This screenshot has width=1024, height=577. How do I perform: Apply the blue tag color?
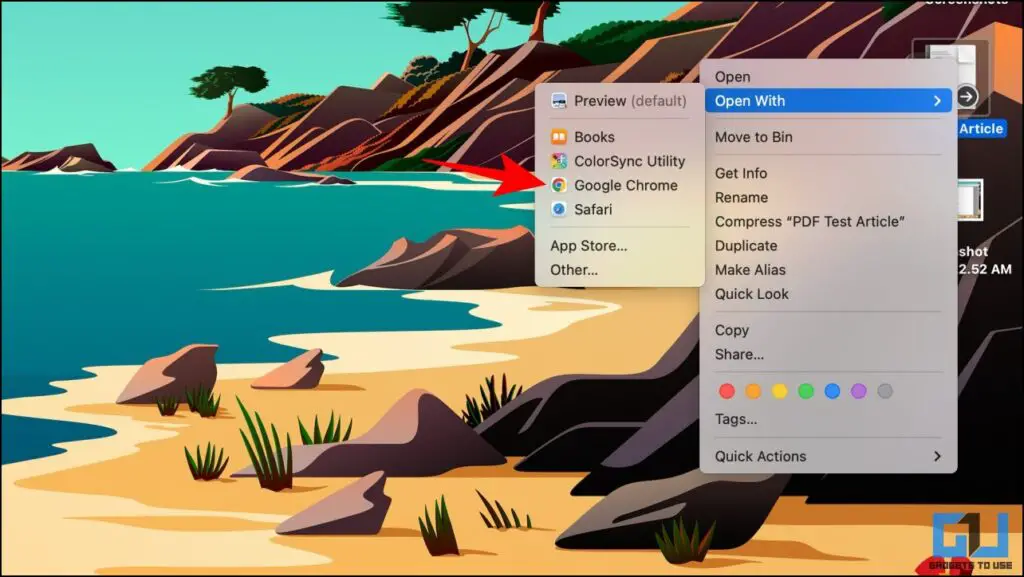click(832, 391)
